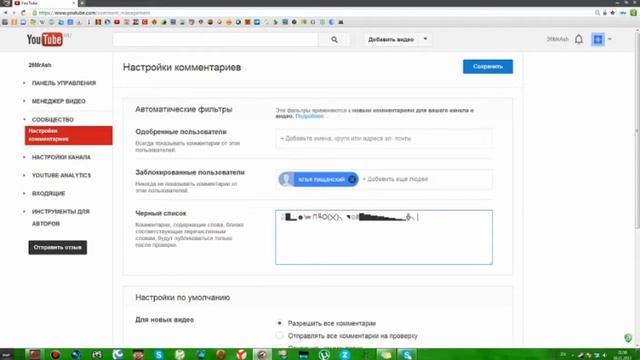Open the folder icon in the taskbar
Viewport: 640px width, 360px height.
386,354
